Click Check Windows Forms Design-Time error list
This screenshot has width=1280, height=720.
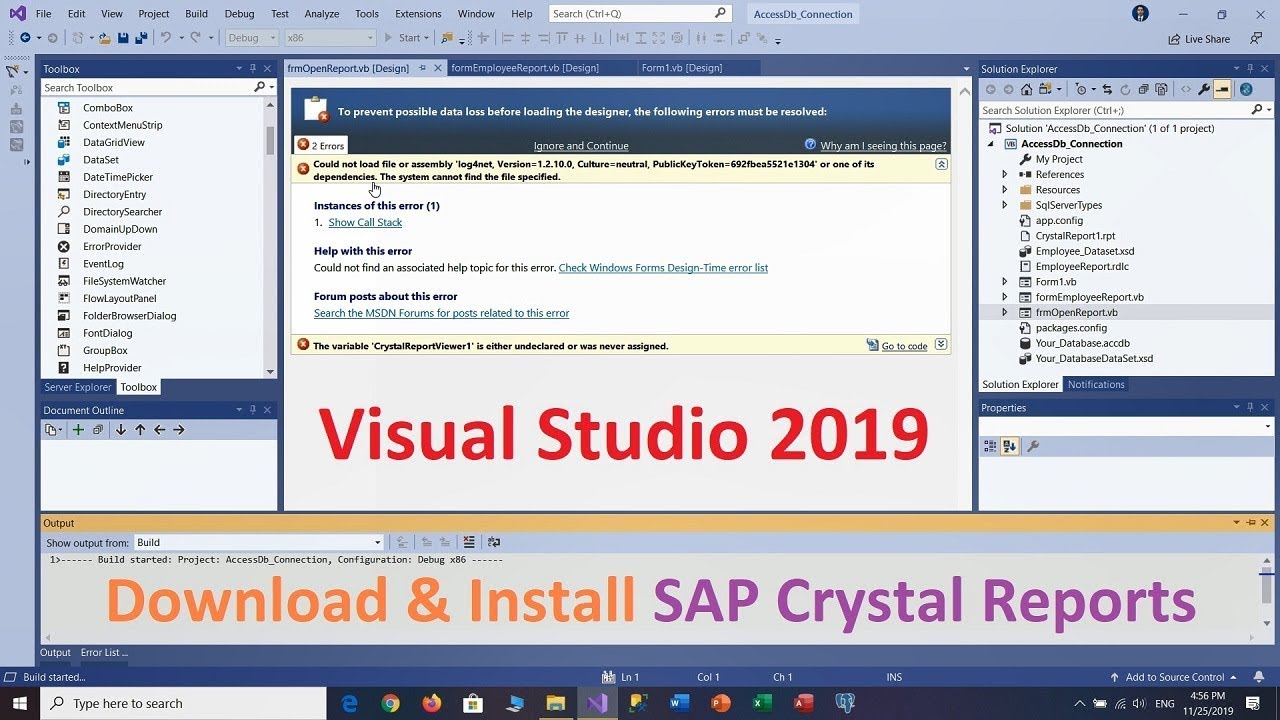663,268
